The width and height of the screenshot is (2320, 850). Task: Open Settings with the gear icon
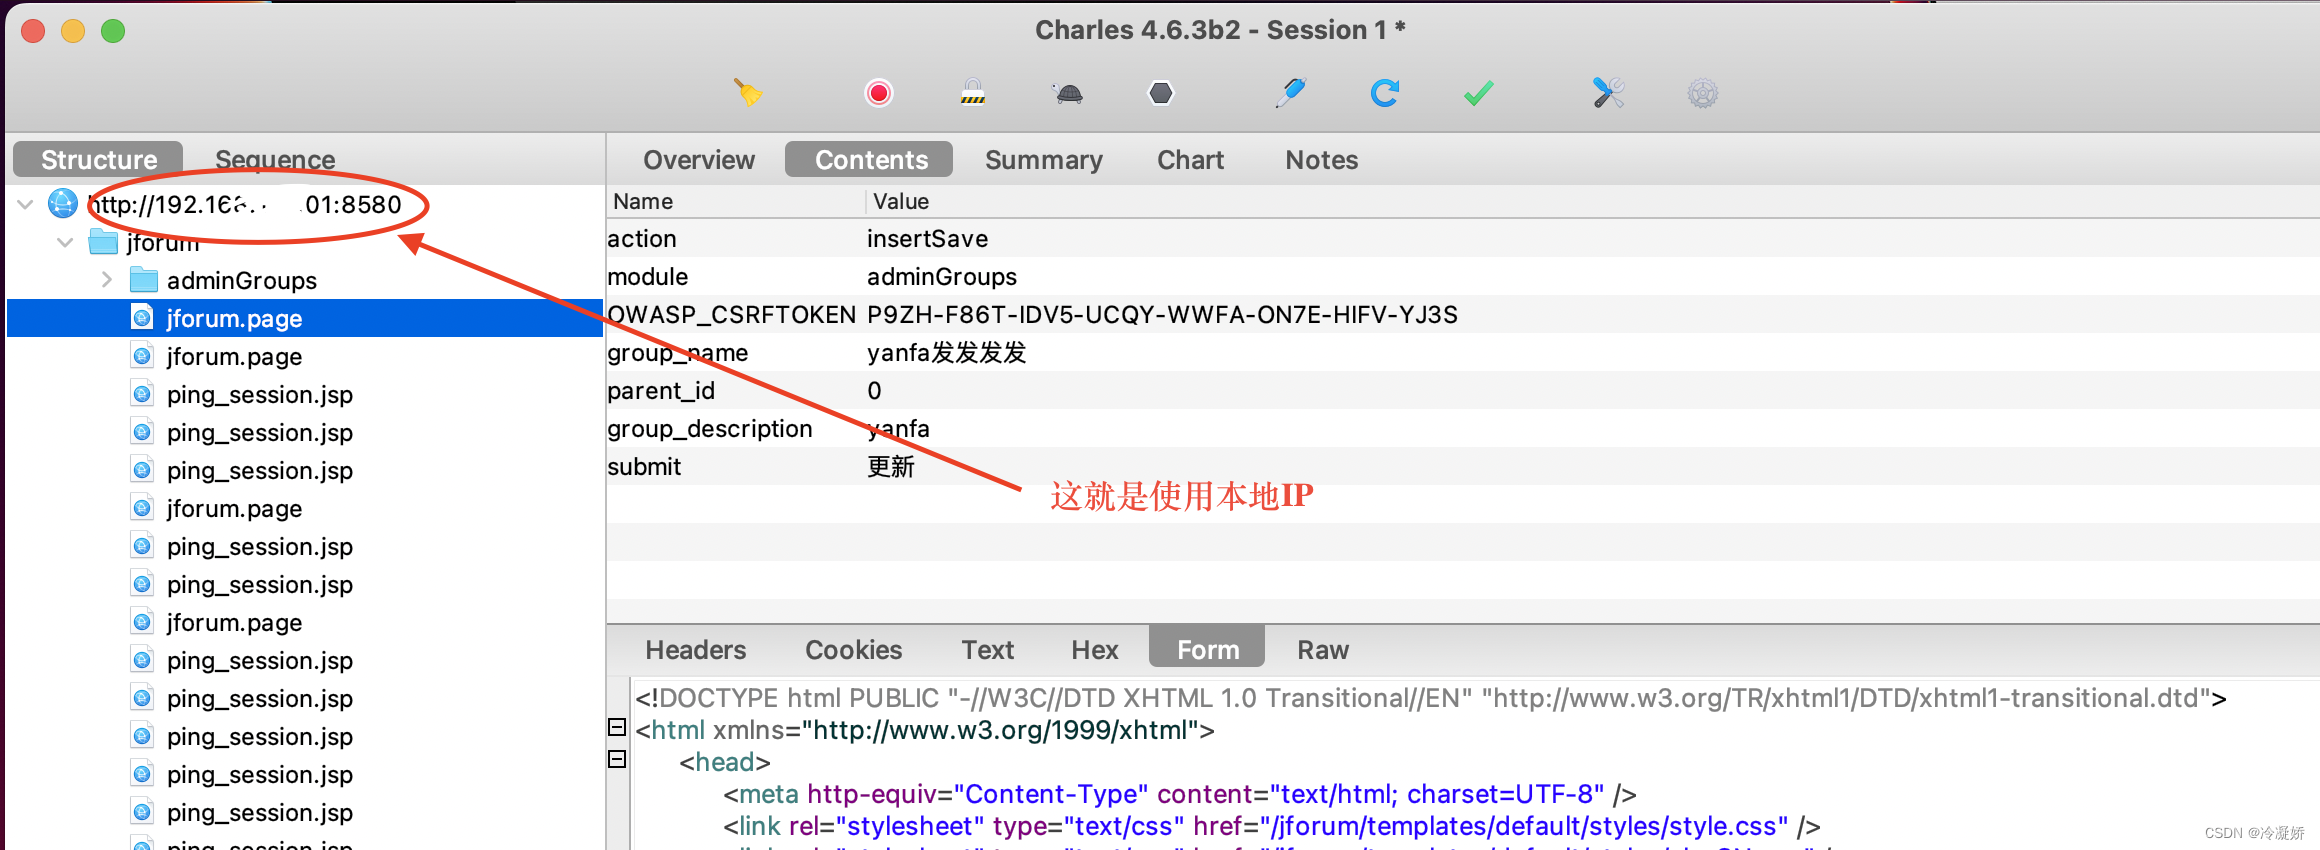pyautogui.click(x=1703, y=94)
